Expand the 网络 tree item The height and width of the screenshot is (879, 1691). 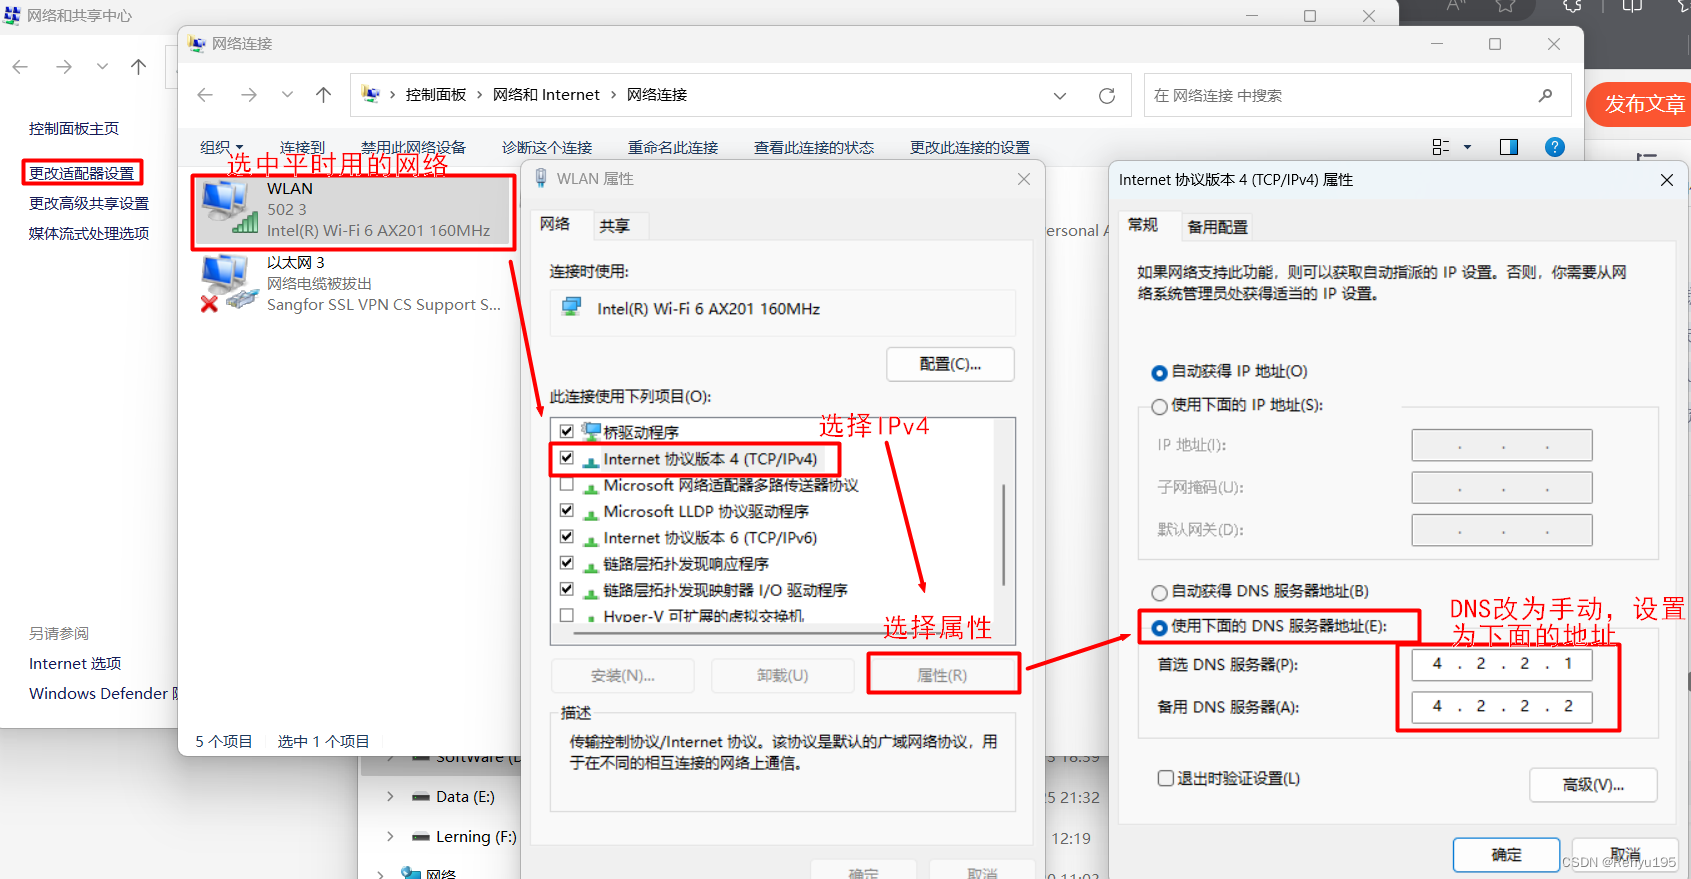click(380, 874)
